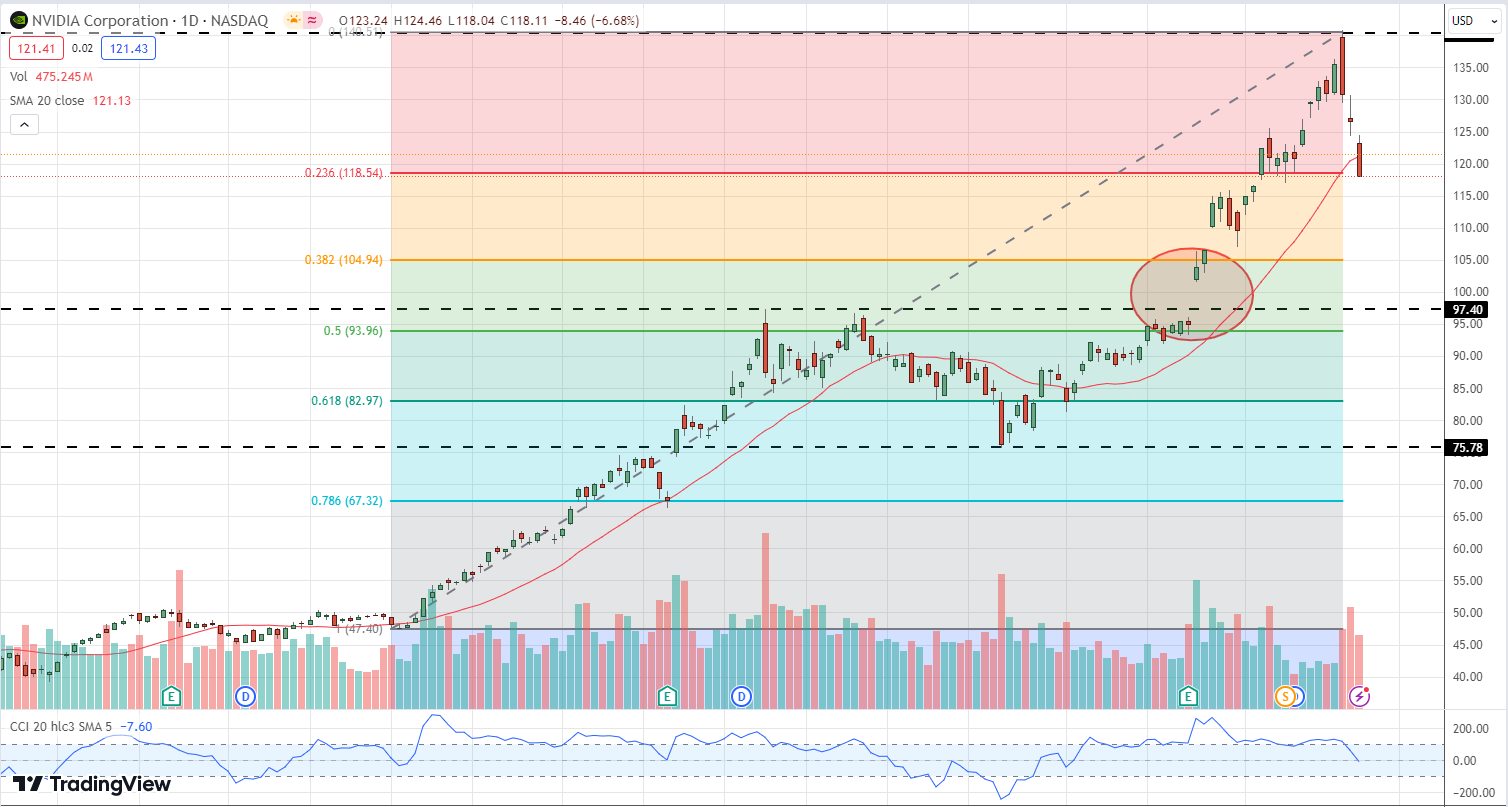Click the second blue D dividend marker
1508x807 pixels.
pos(741,695)
